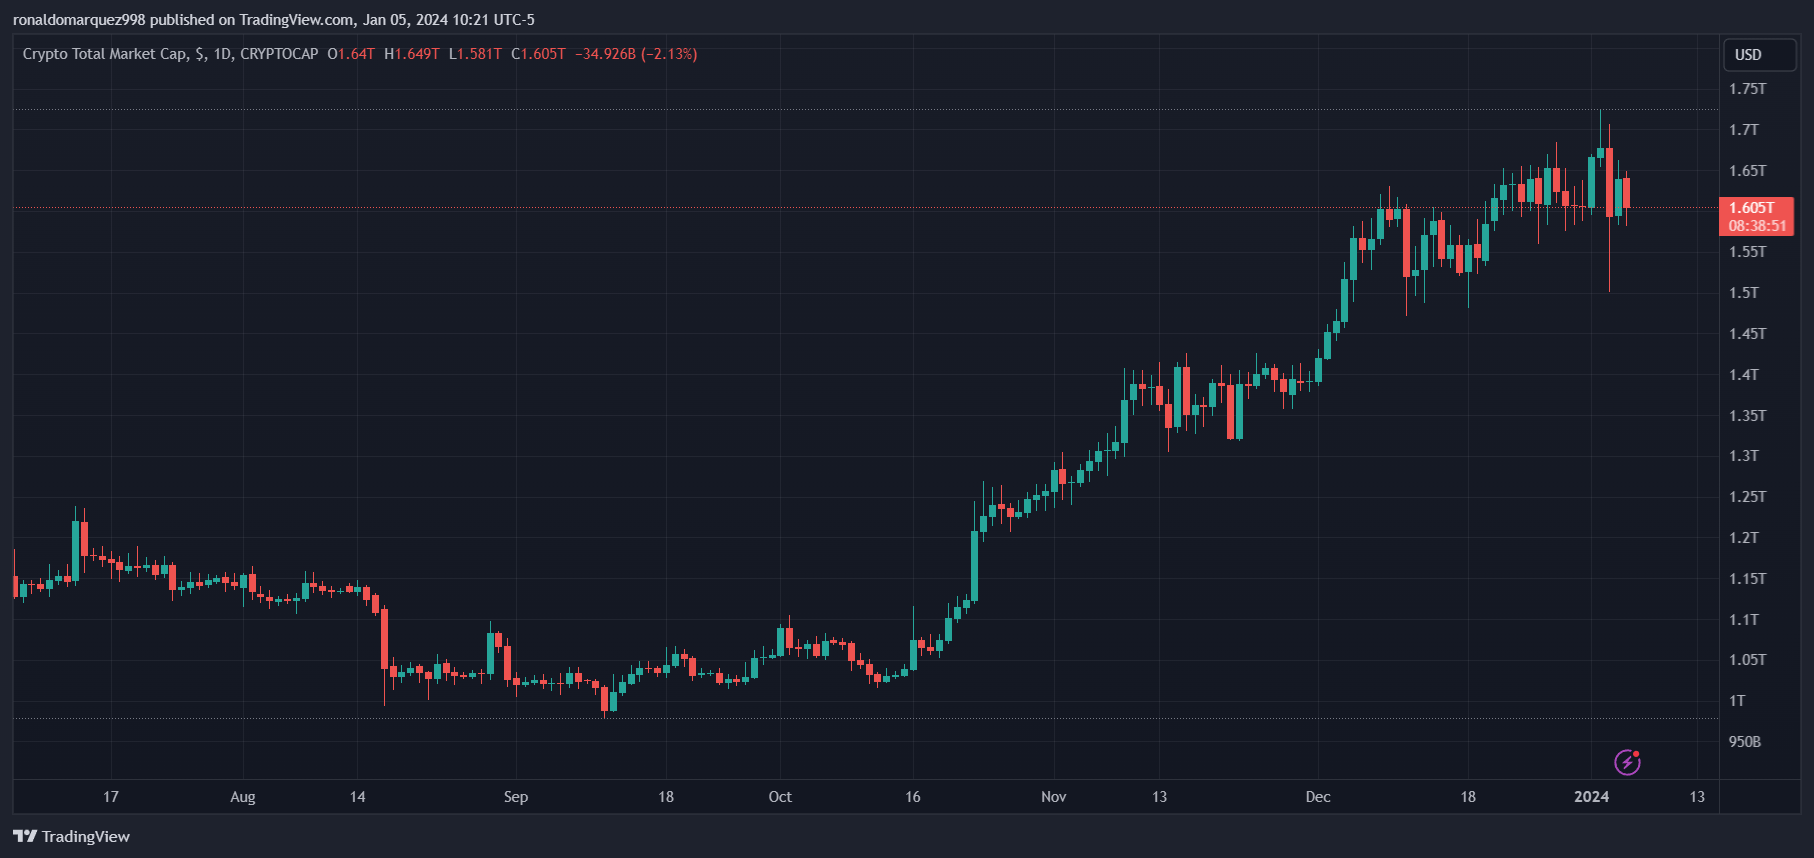Click the 14 date label on time axis

(x=358, y=797)
